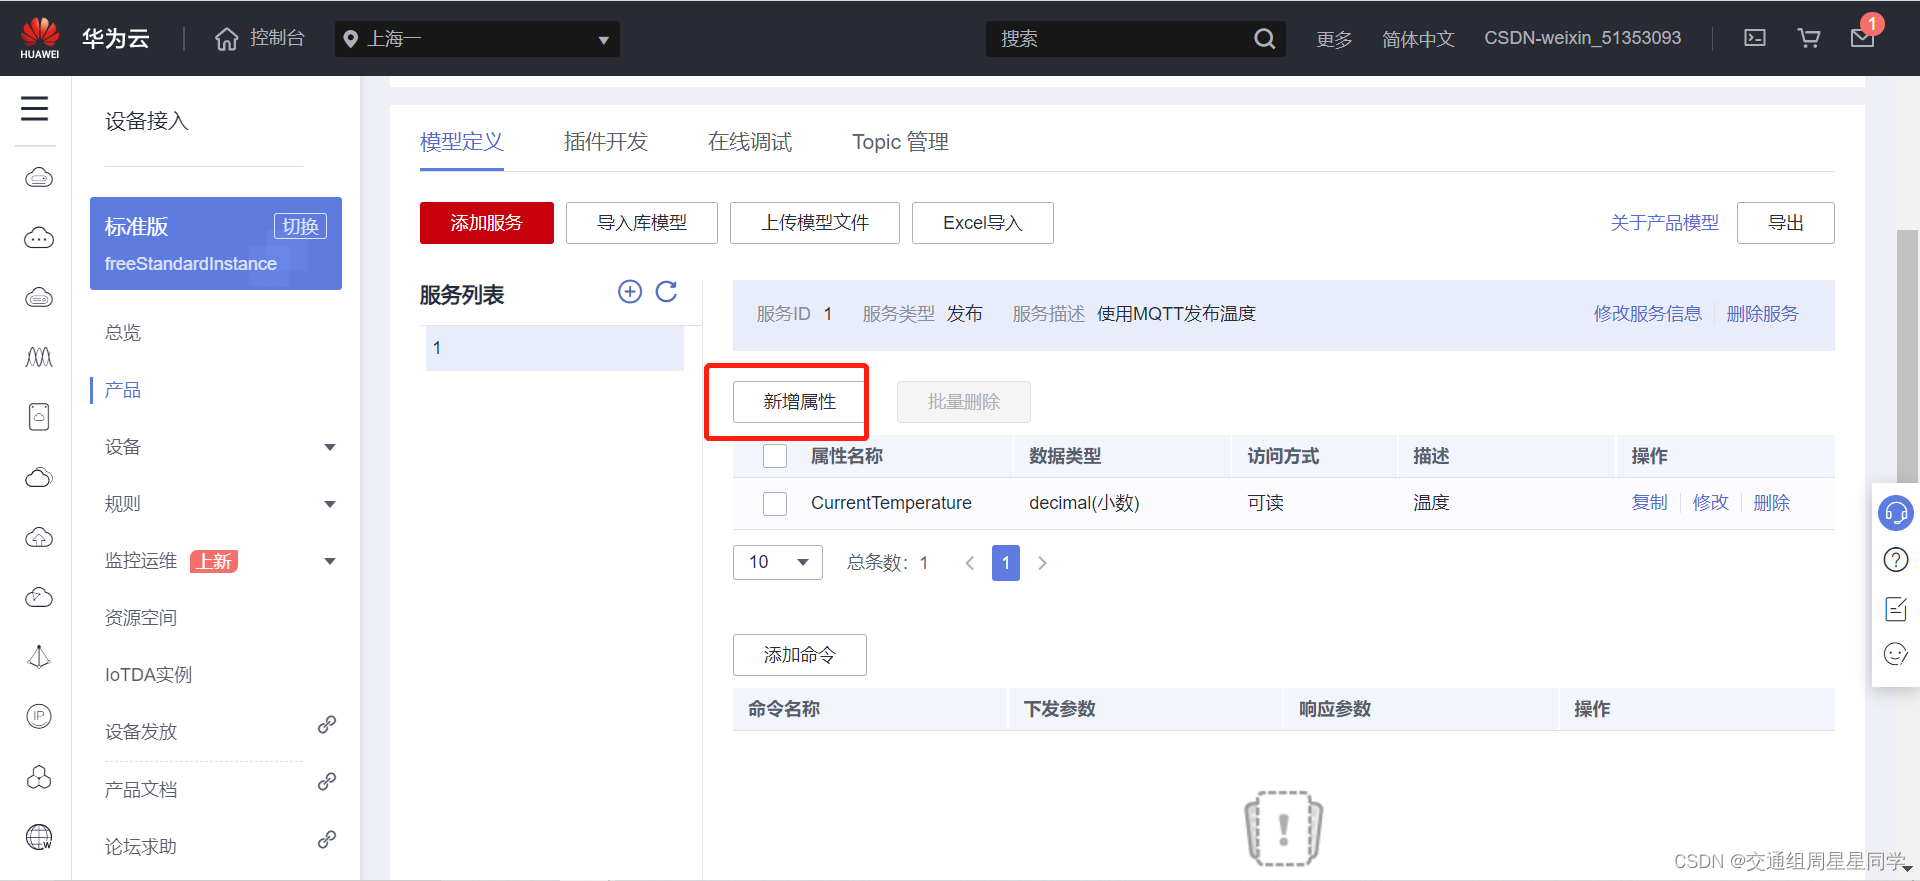Click 删除 for CurrentTemperature
This screenshot has width=1920, height=881.
(x=1772, y=503)
